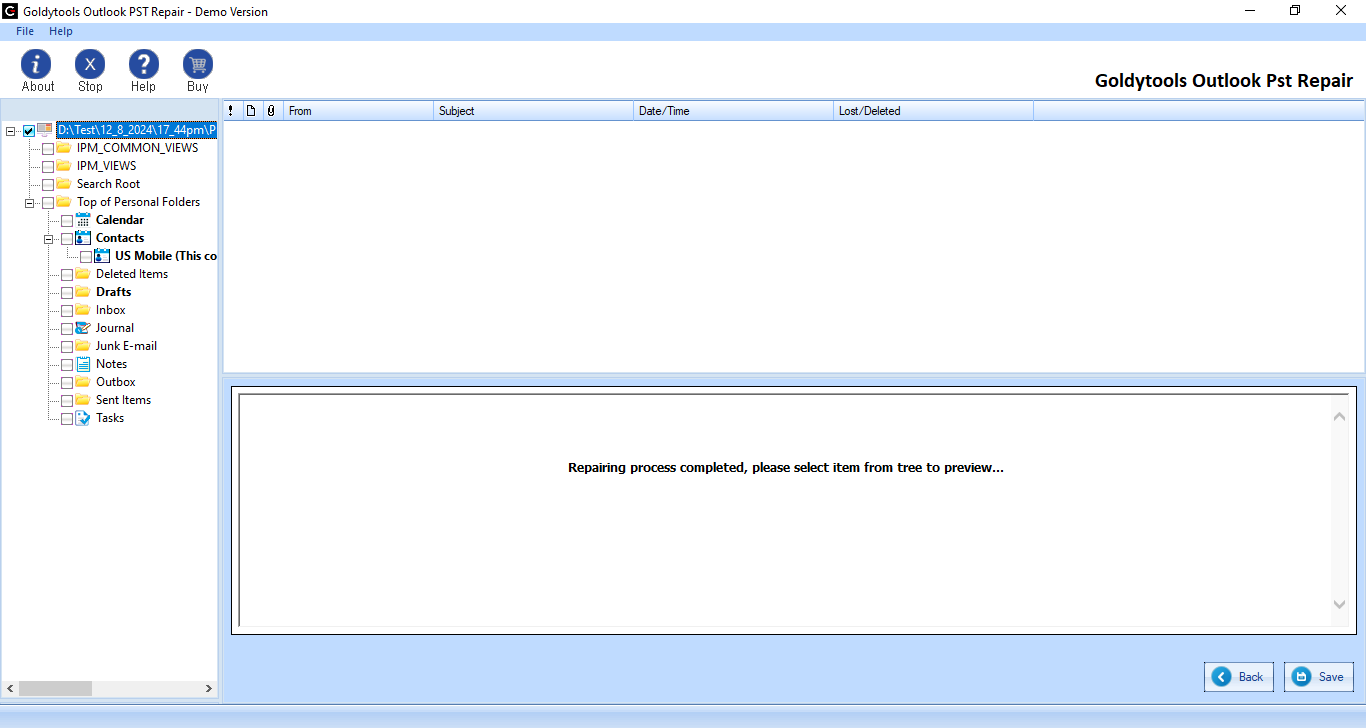The width and height of the screenshot is (1366, 728).
Task: Sort by importance exclamation column icon
Action: pyautogui.click(x=231, y=111)
